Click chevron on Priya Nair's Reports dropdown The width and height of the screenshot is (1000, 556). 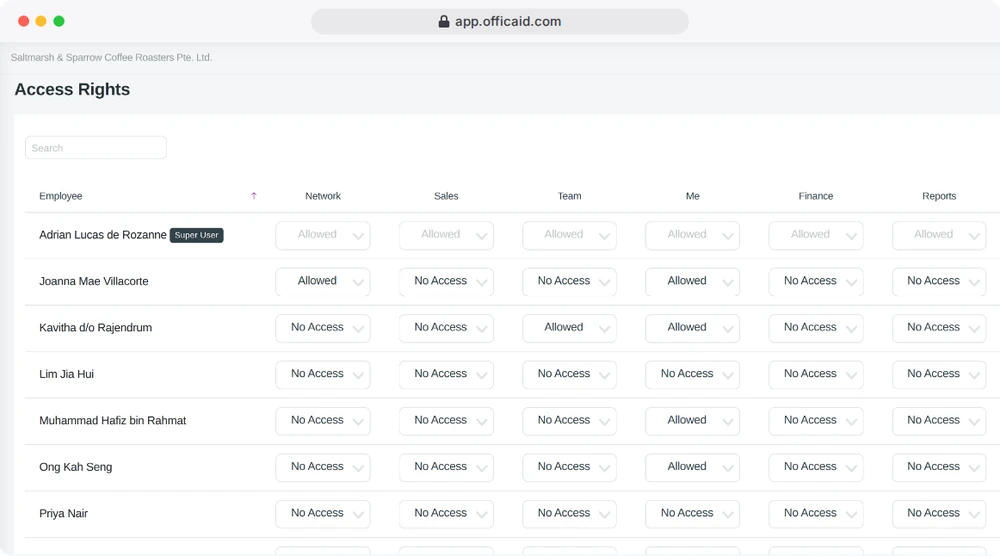[974, 515]
